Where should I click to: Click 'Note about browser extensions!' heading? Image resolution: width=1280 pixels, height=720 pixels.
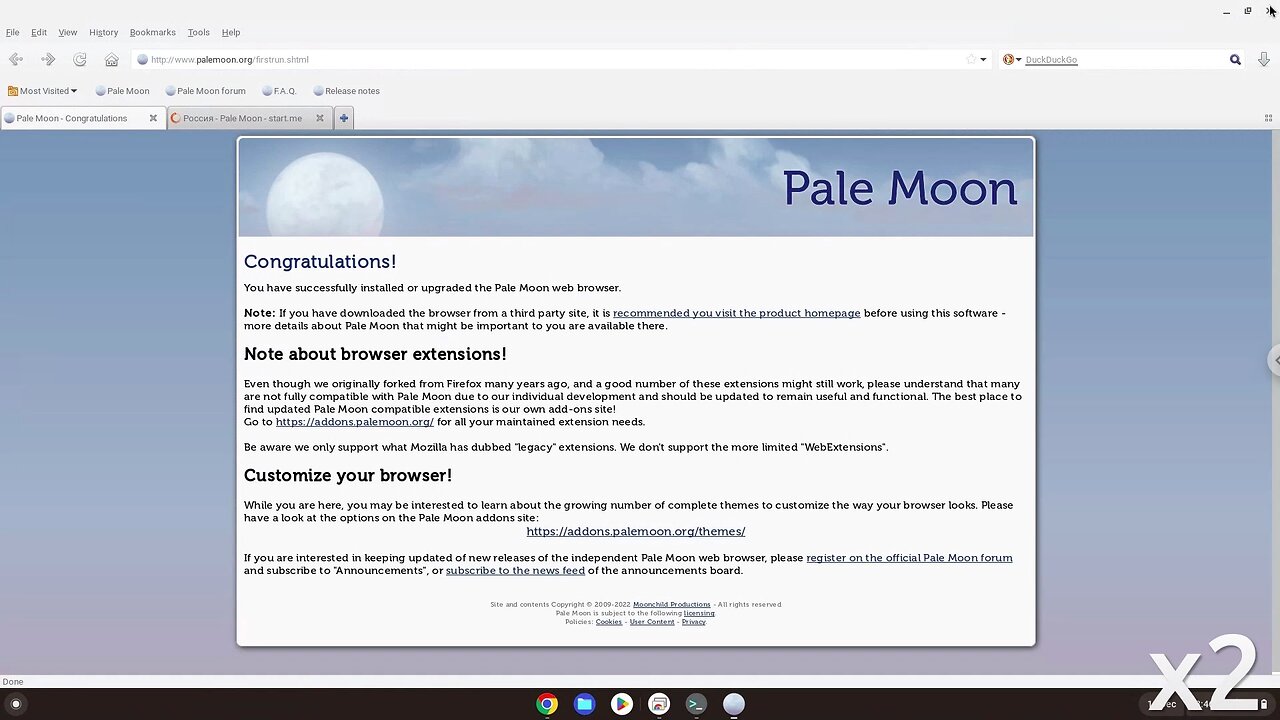[375, 354]
